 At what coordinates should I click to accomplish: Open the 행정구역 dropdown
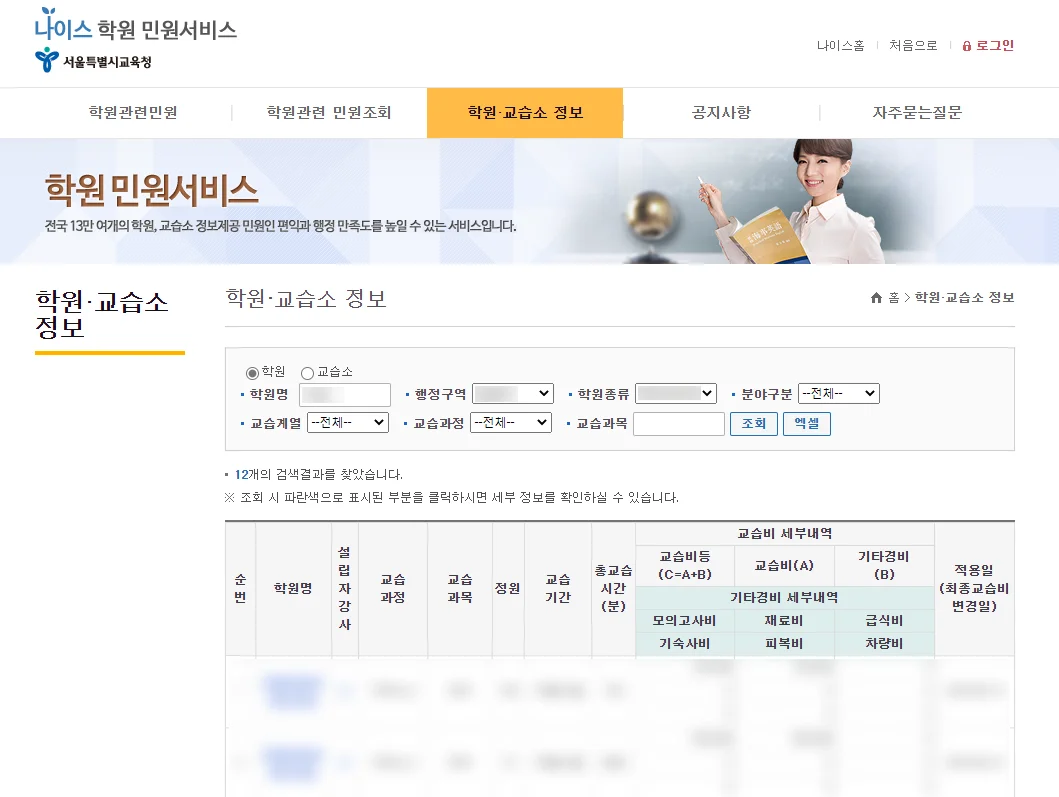(x=512, y=394)
